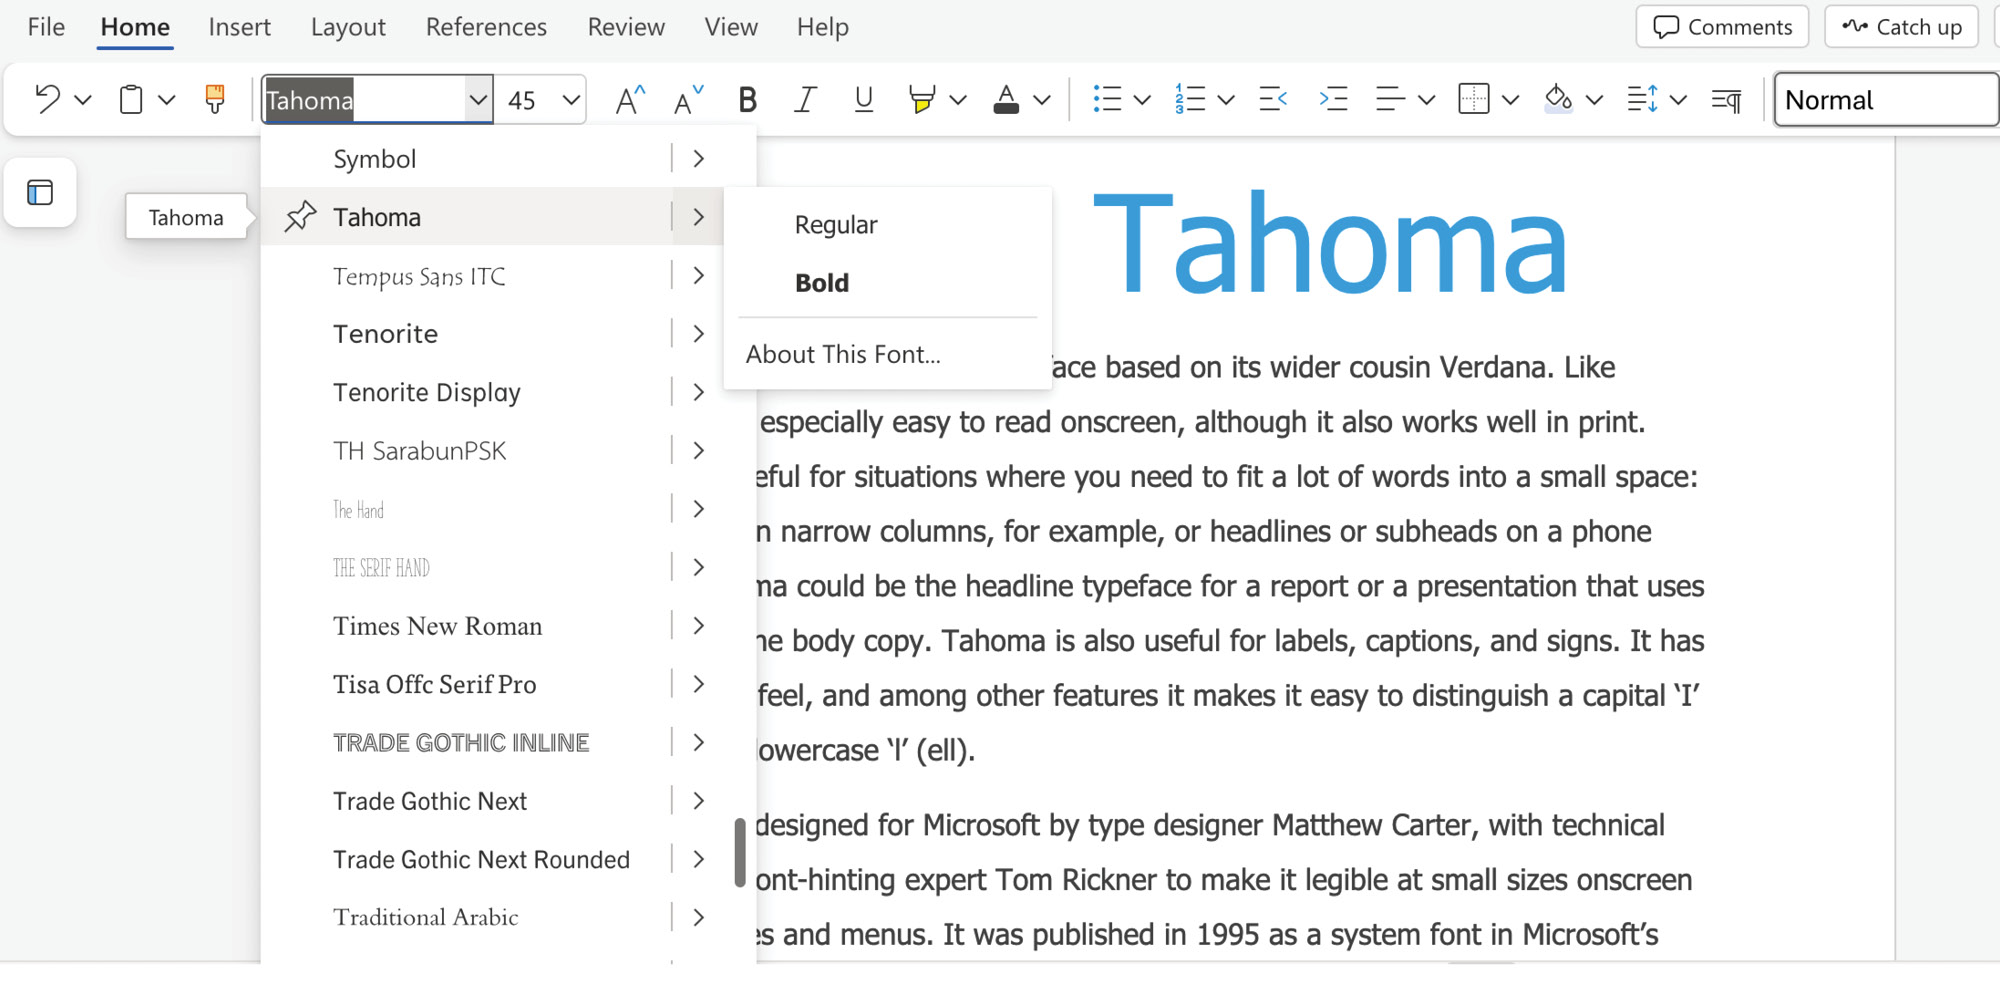Switch to the Insert tab
2000x1000 pixels.
(239, 27)
